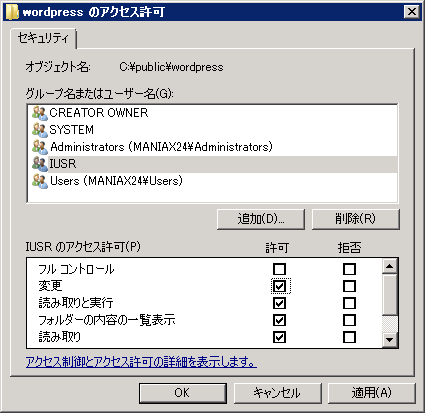The width and height of the screenshot is (425, 413).
Task: Deny フル コントロール permission checkbox
Action: click(x=349, y=269)
